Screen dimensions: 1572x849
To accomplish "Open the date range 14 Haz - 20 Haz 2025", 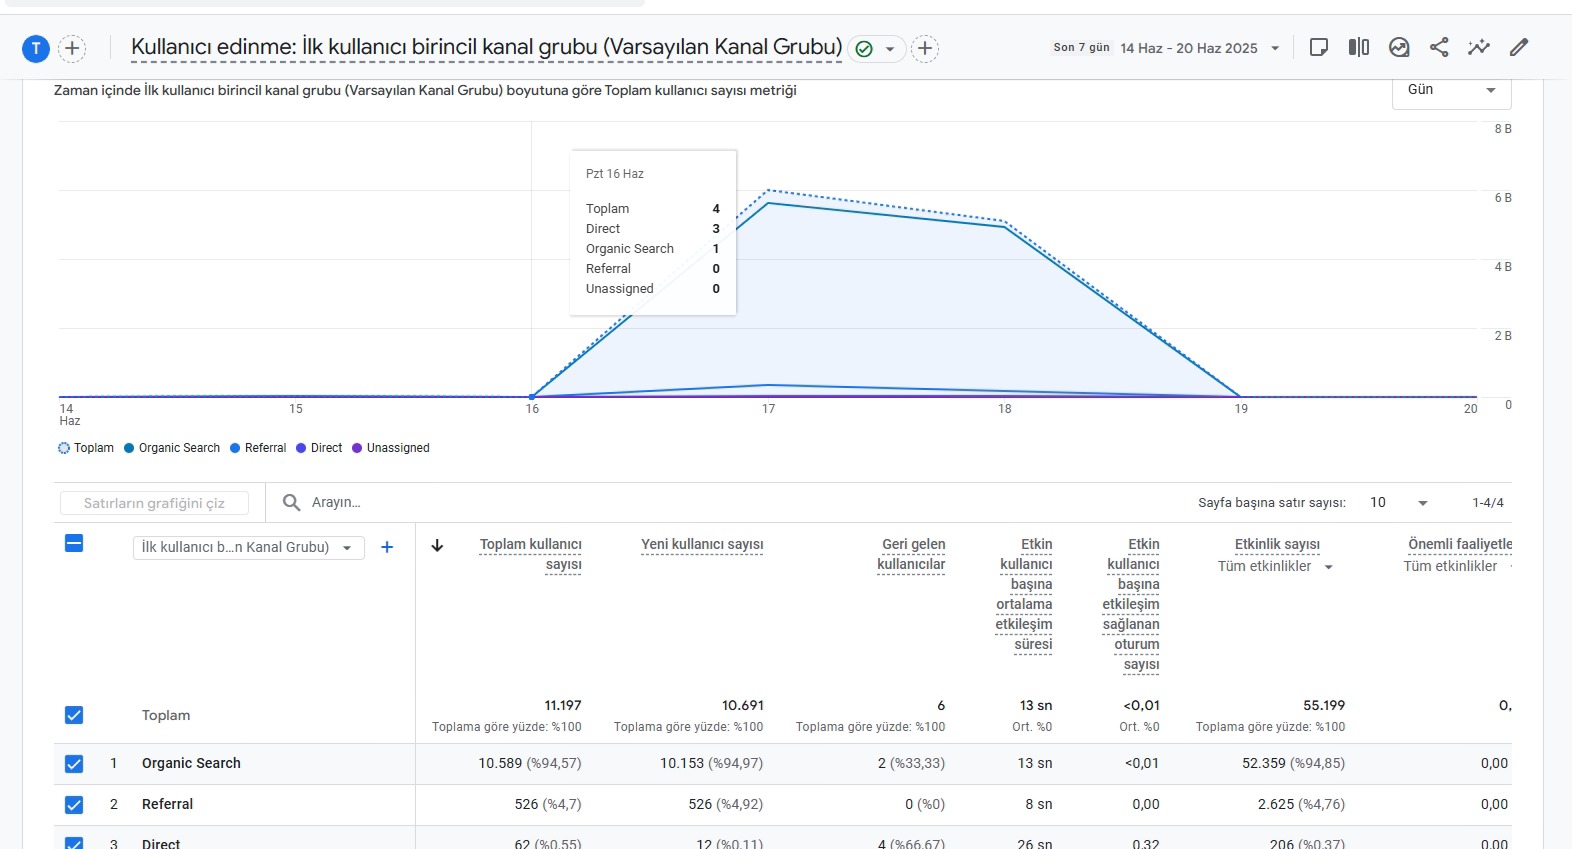I will coord(1199,48).
